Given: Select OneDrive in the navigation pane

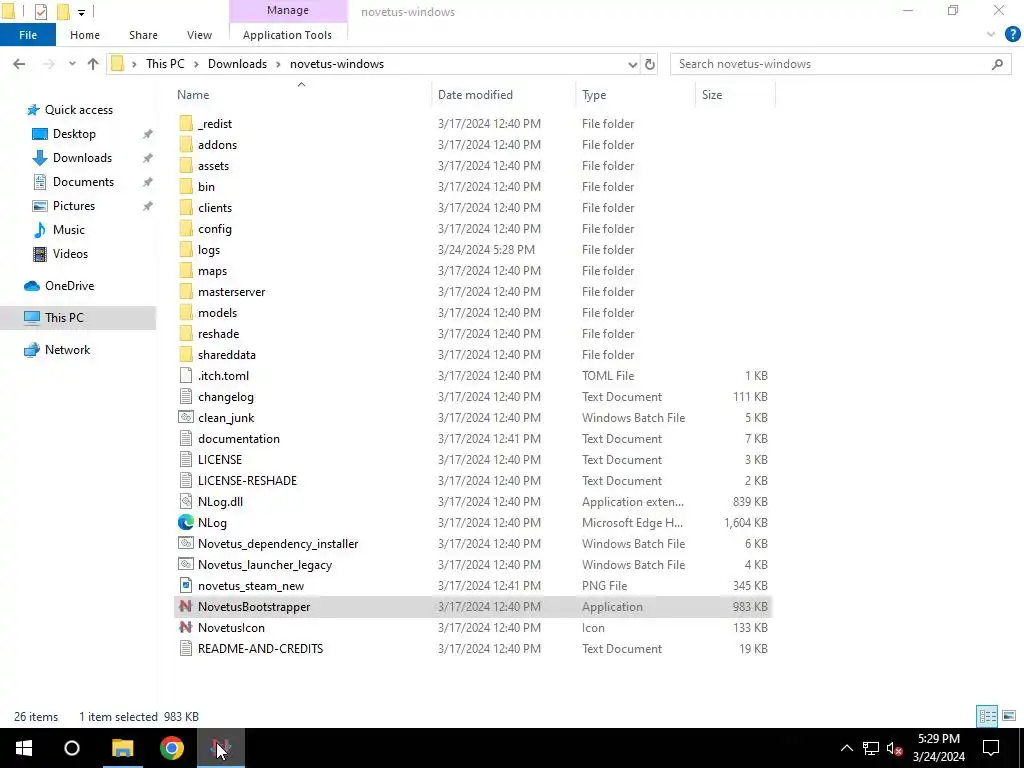Looking at the screenshot, I should 69,286.
